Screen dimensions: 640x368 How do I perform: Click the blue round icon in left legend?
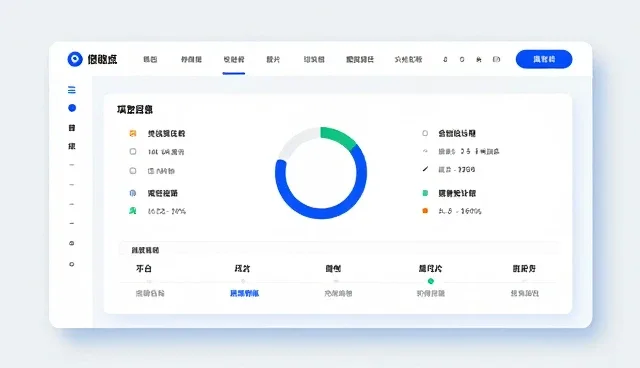tap(133, 193)
